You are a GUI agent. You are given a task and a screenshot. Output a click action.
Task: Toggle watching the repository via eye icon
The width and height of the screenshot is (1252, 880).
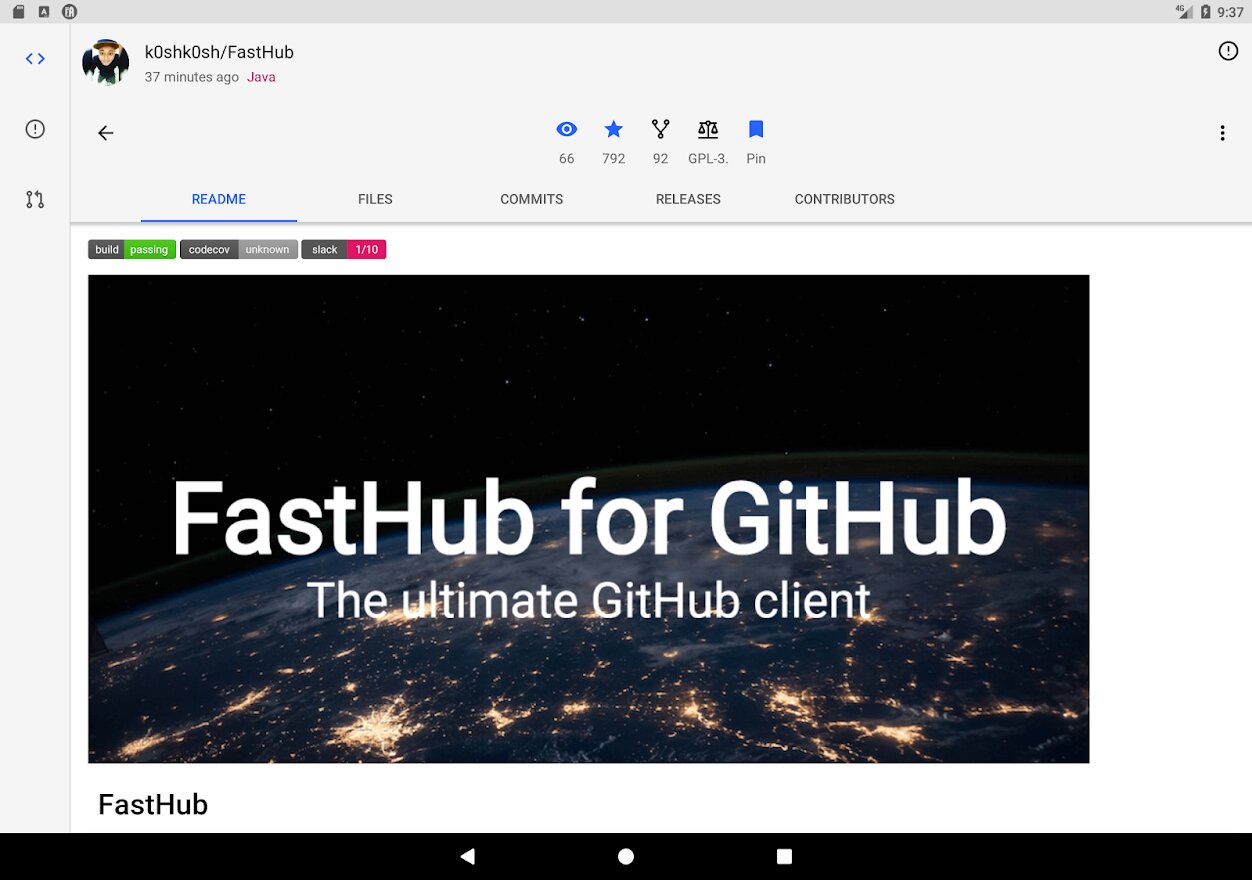coord(567,129)
